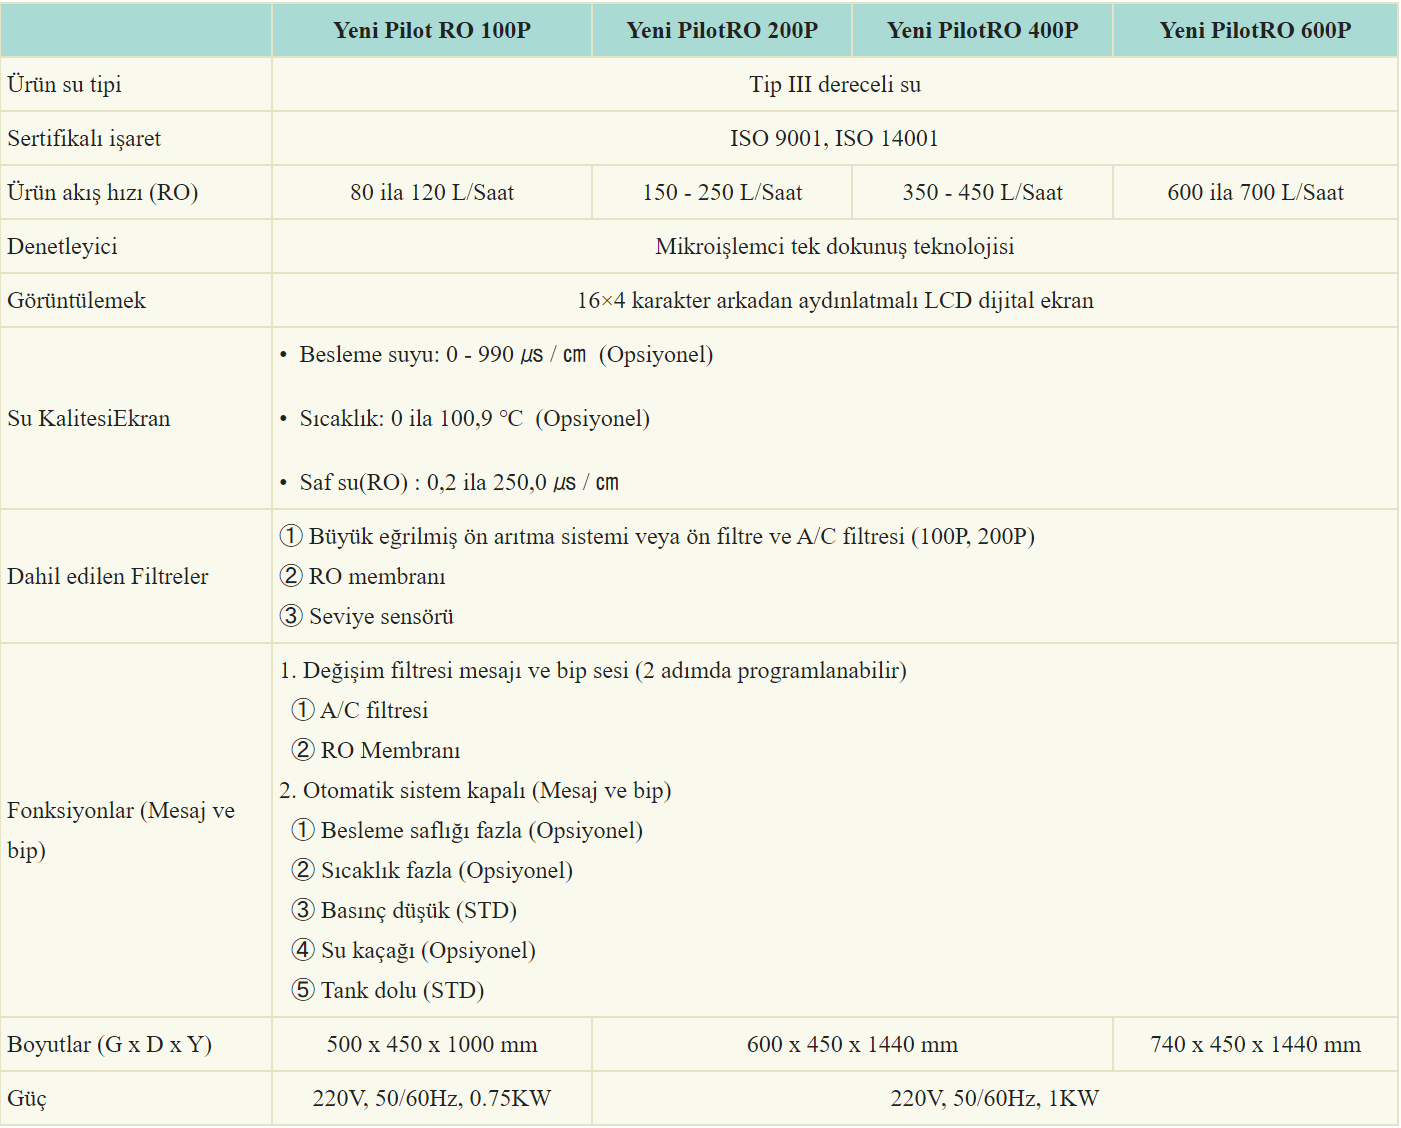This screenshot has height=1128, width=1401.
Task: Click the 'Güç' row label
Action: click(27, 1098)
